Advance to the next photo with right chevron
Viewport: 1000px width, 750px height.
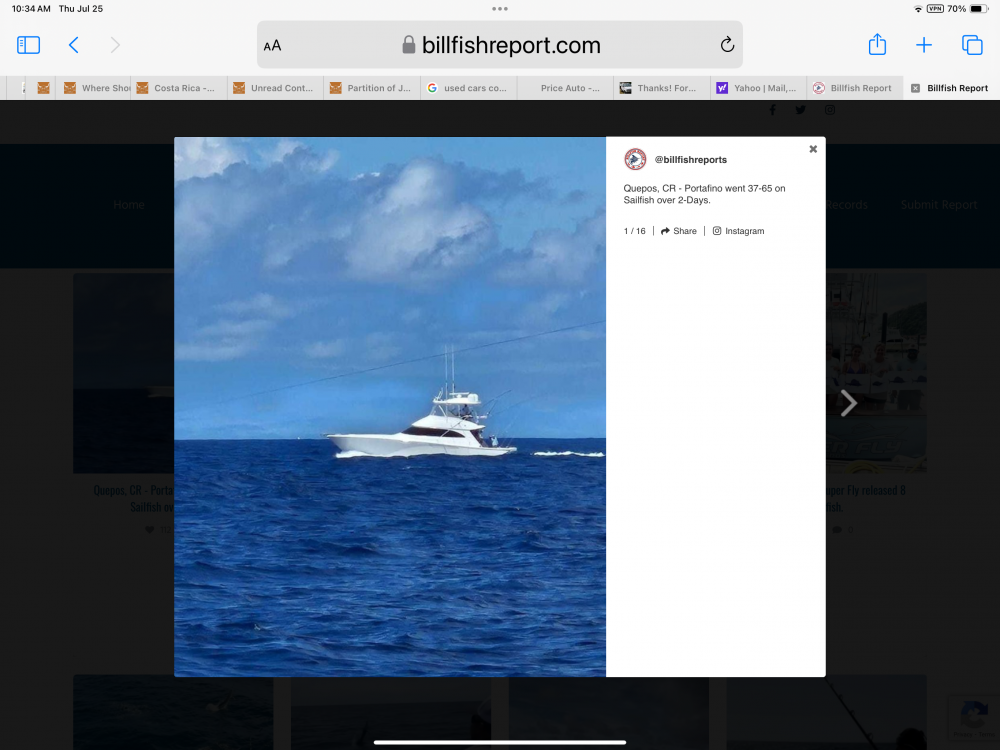click(x=848, y=403)
